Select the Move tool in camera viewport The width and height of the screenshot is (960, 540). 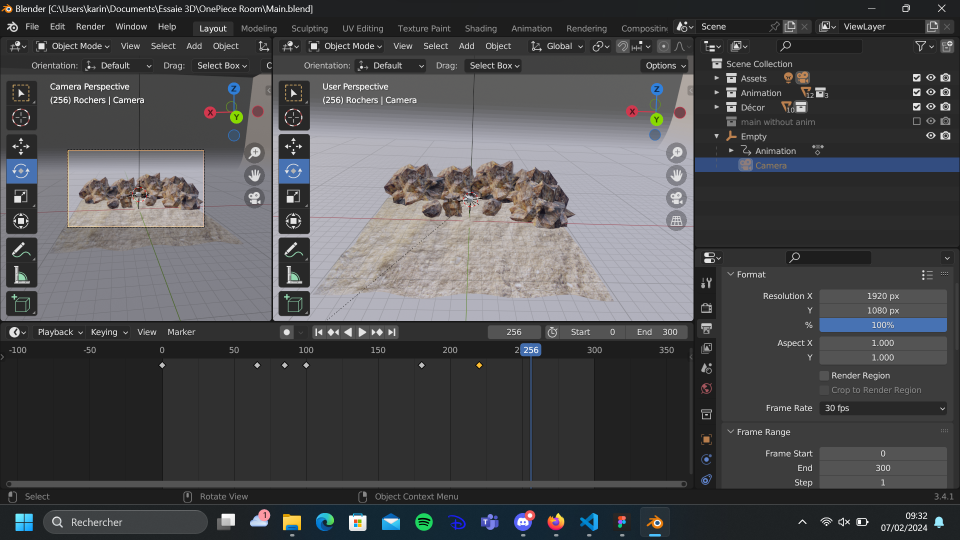[21, 146]
